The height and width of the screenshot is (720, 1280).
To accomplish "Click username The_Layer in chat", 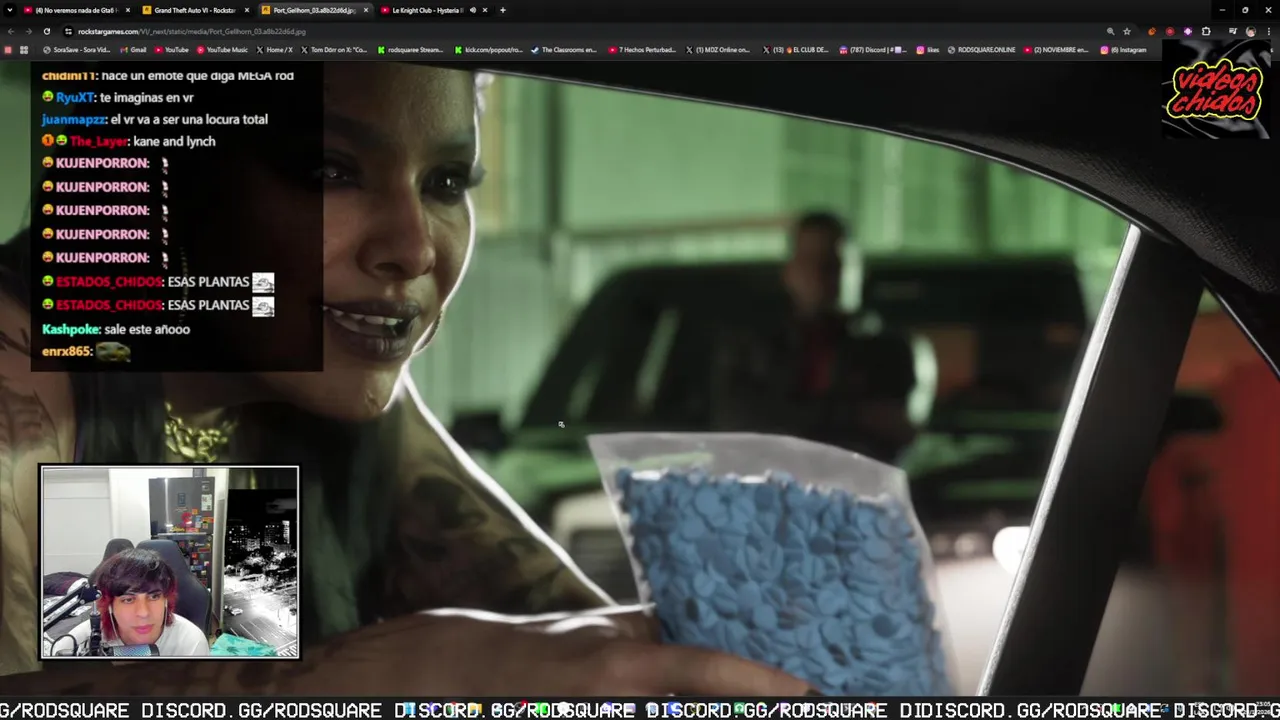I will click(99, 141).
